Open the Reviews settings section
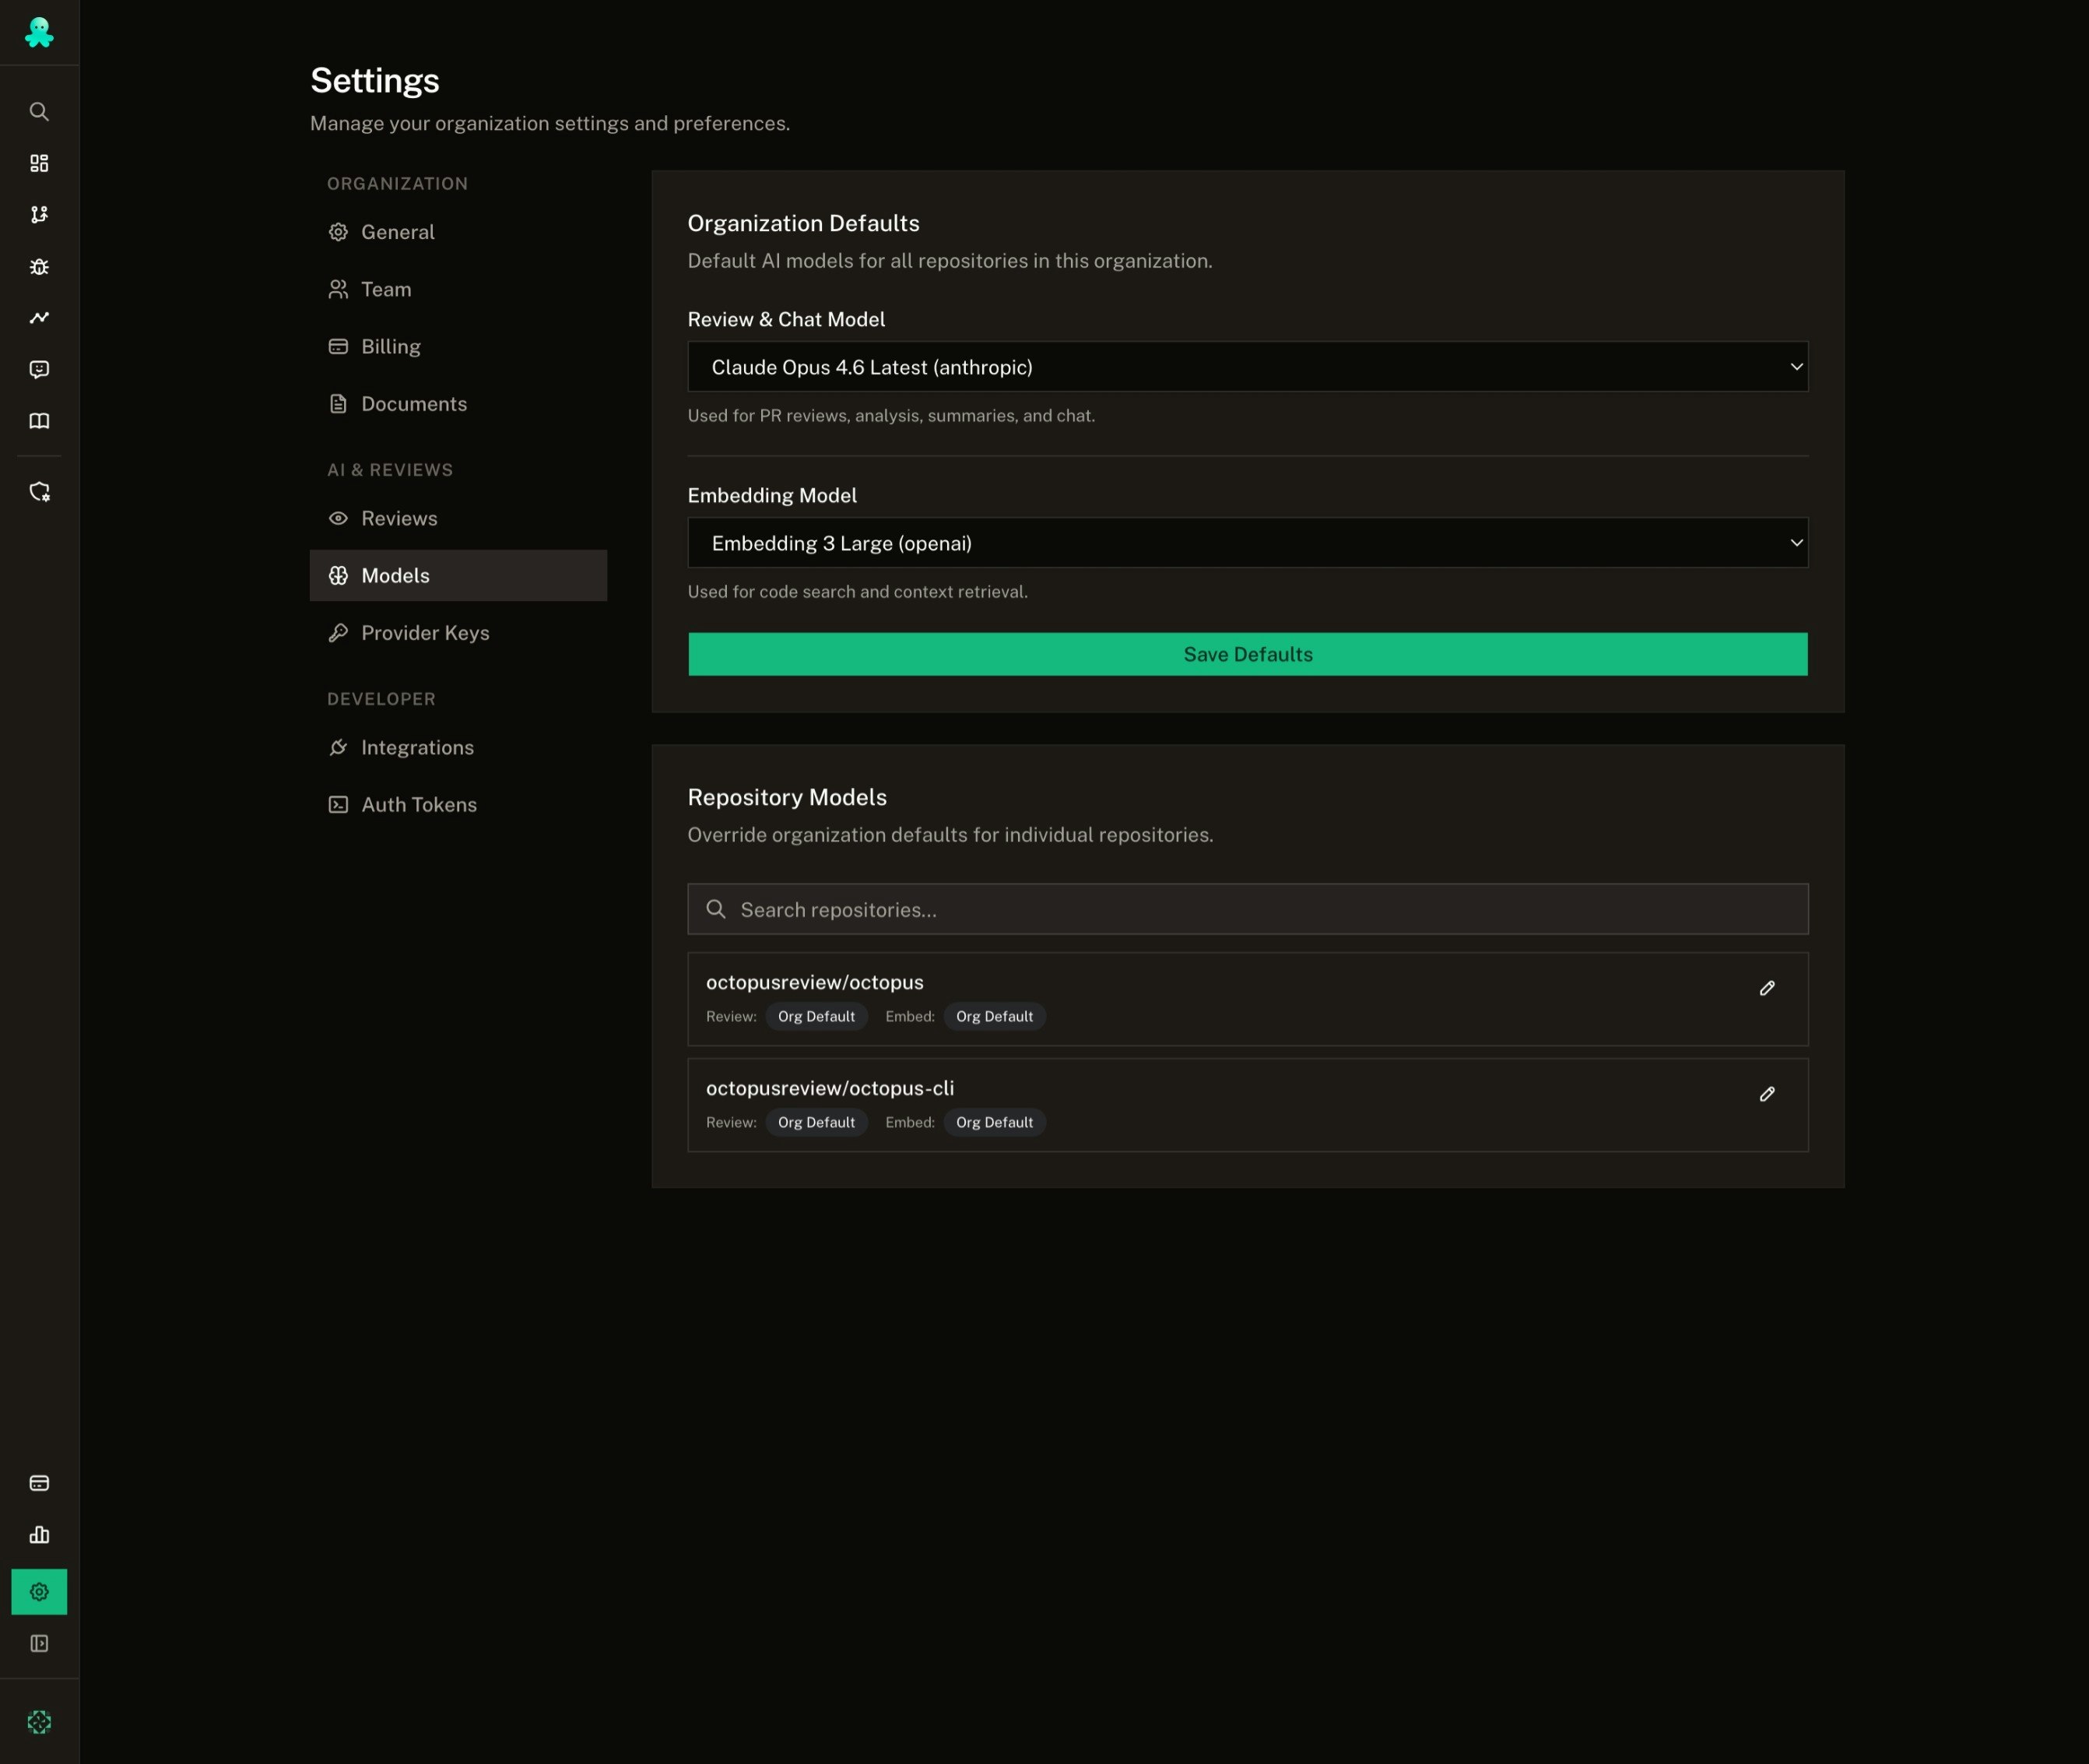The width and height of the screenshot is (2089, 1764). 398,518
